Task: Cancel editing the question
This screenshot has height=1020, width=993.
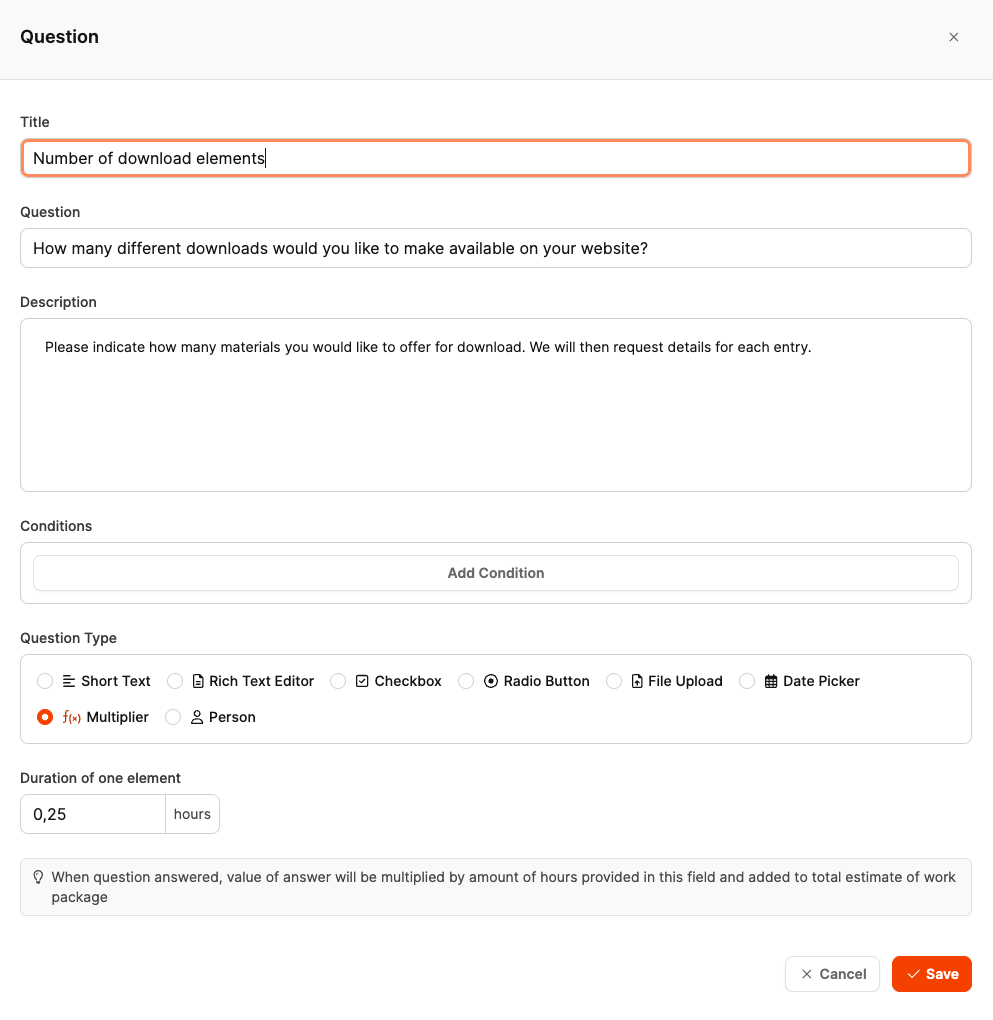Action: [x=832, y=974]
